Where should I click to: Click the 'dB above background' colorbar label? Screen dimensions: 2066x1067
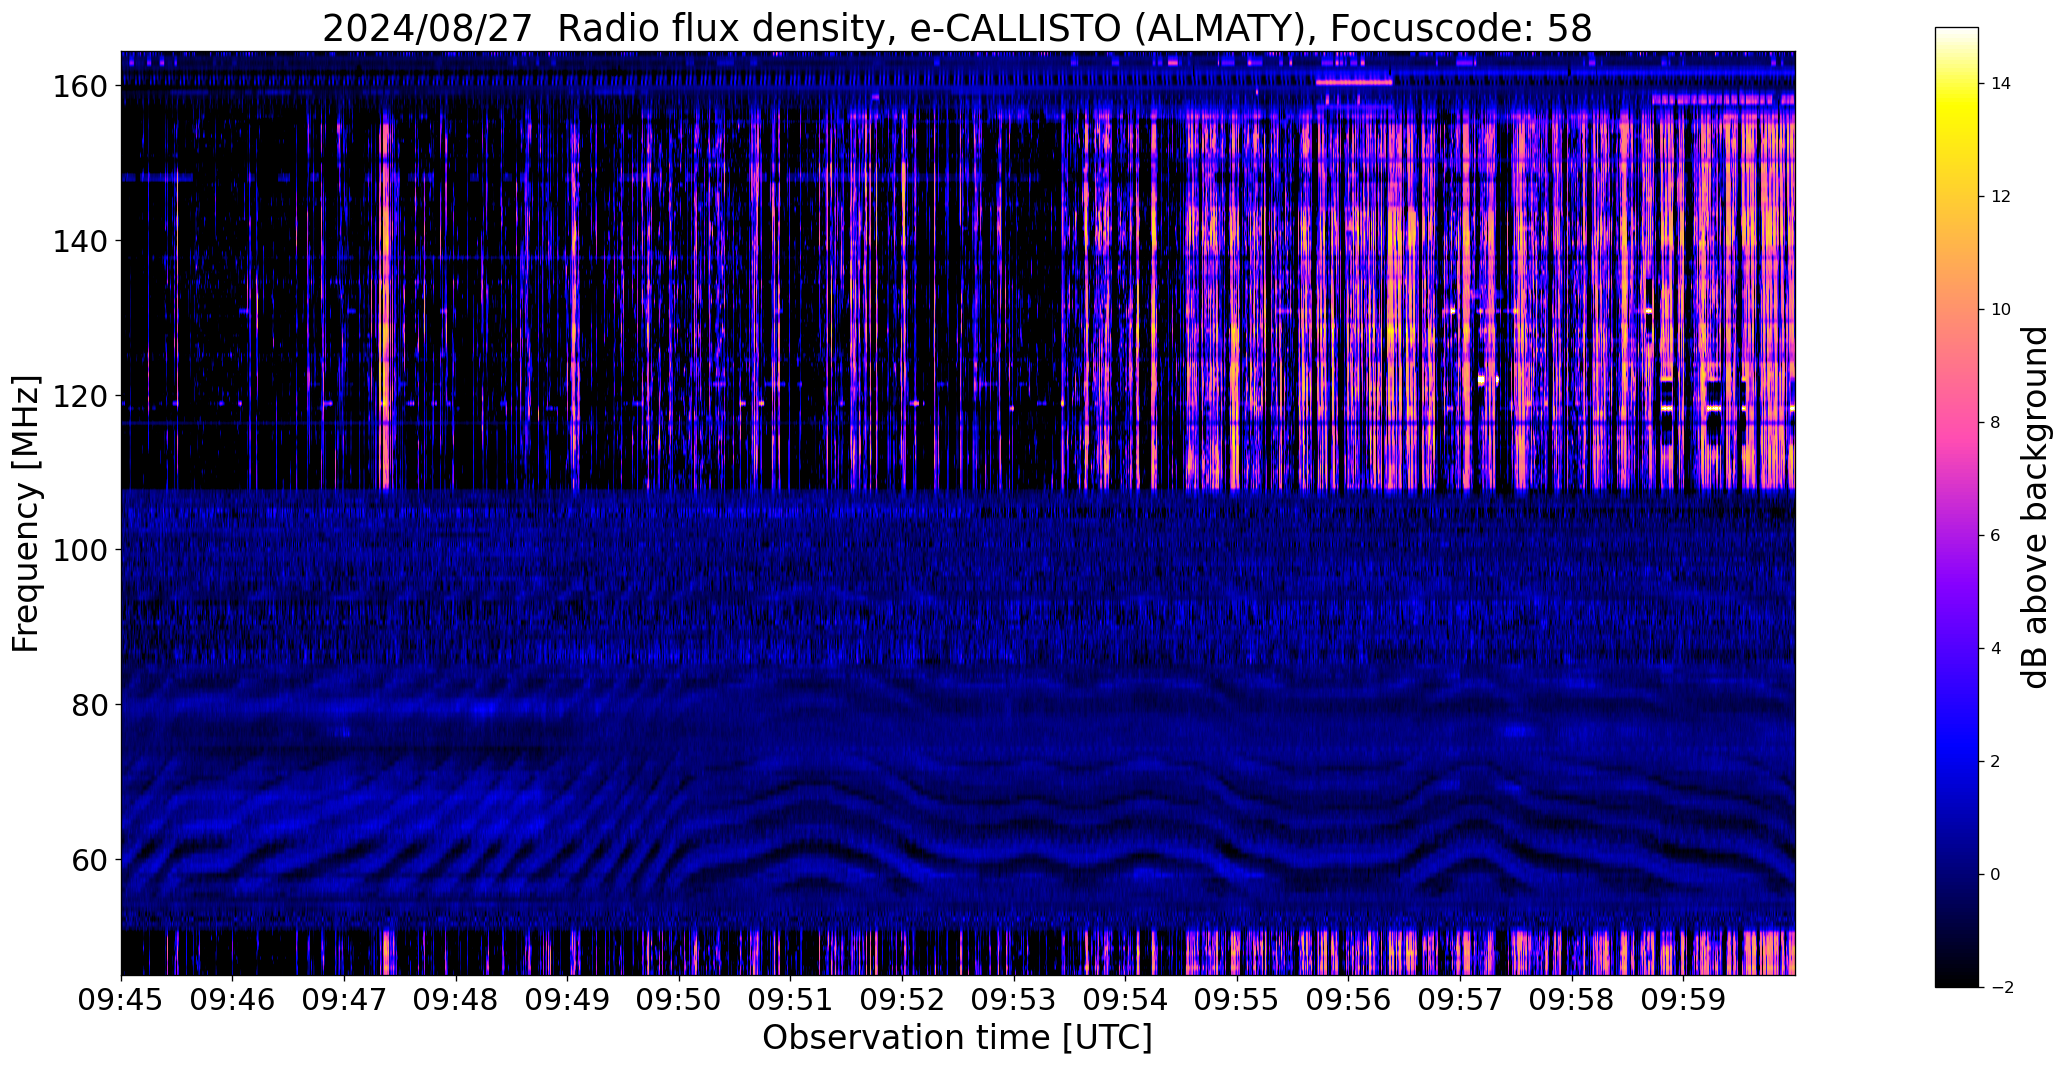2034,507
